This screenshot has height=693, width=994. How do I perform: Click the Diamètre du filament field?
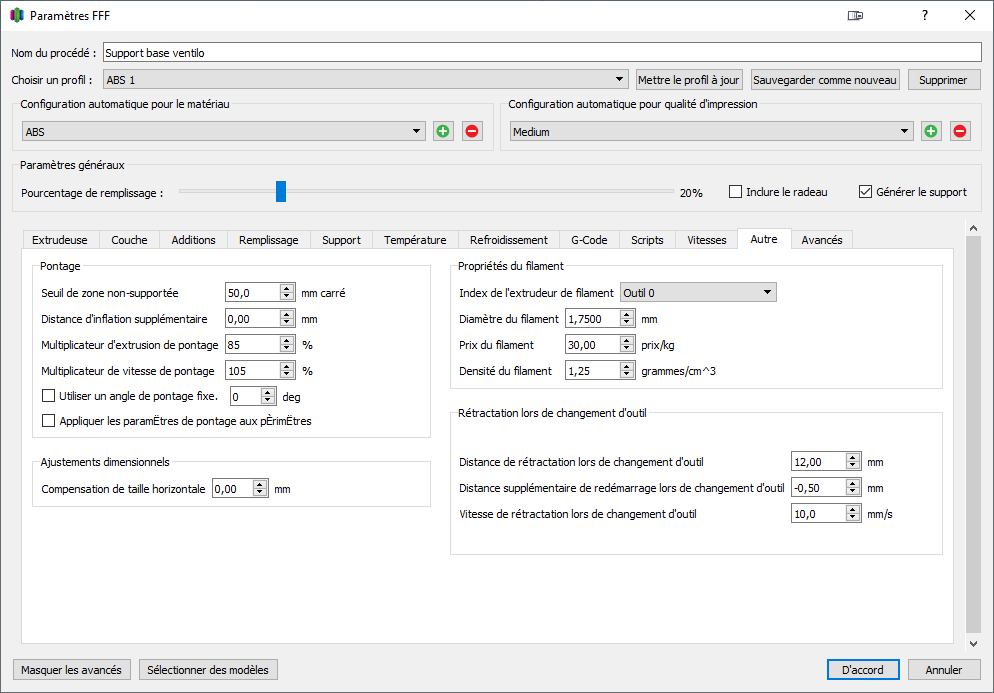coord(593,318)
